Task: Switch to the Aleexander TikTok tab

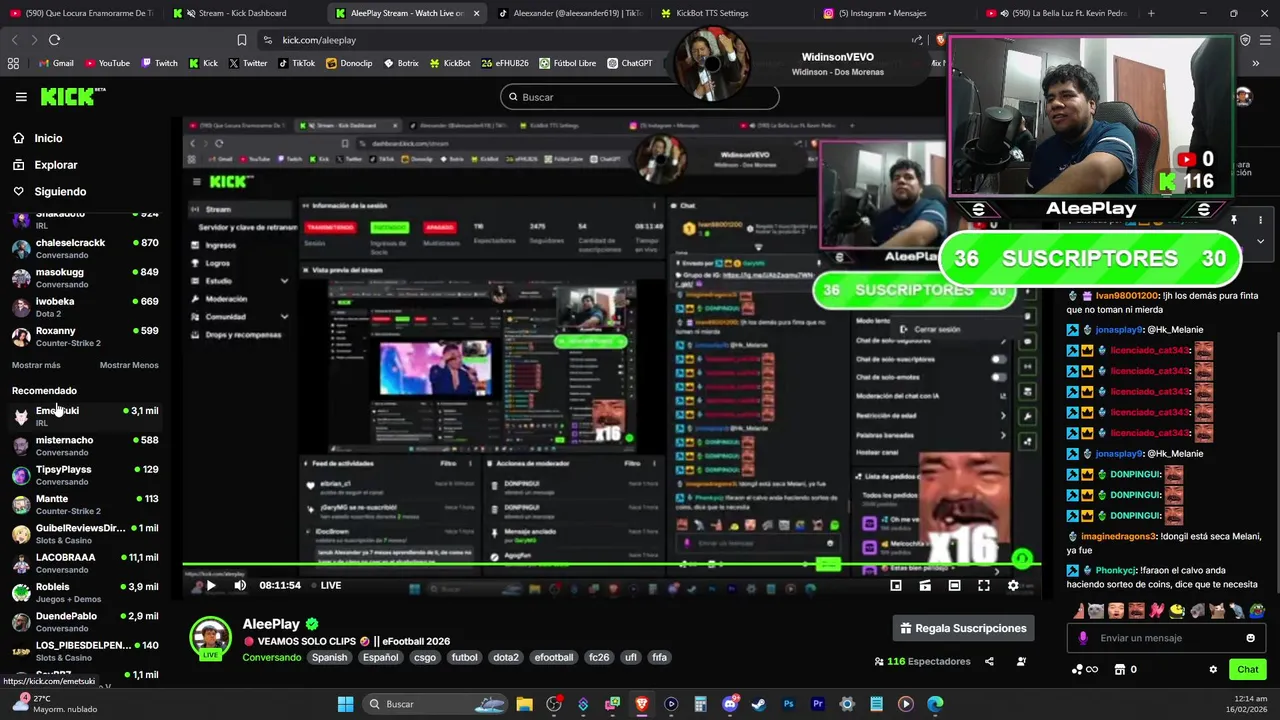Action: [x=570, y=13]
